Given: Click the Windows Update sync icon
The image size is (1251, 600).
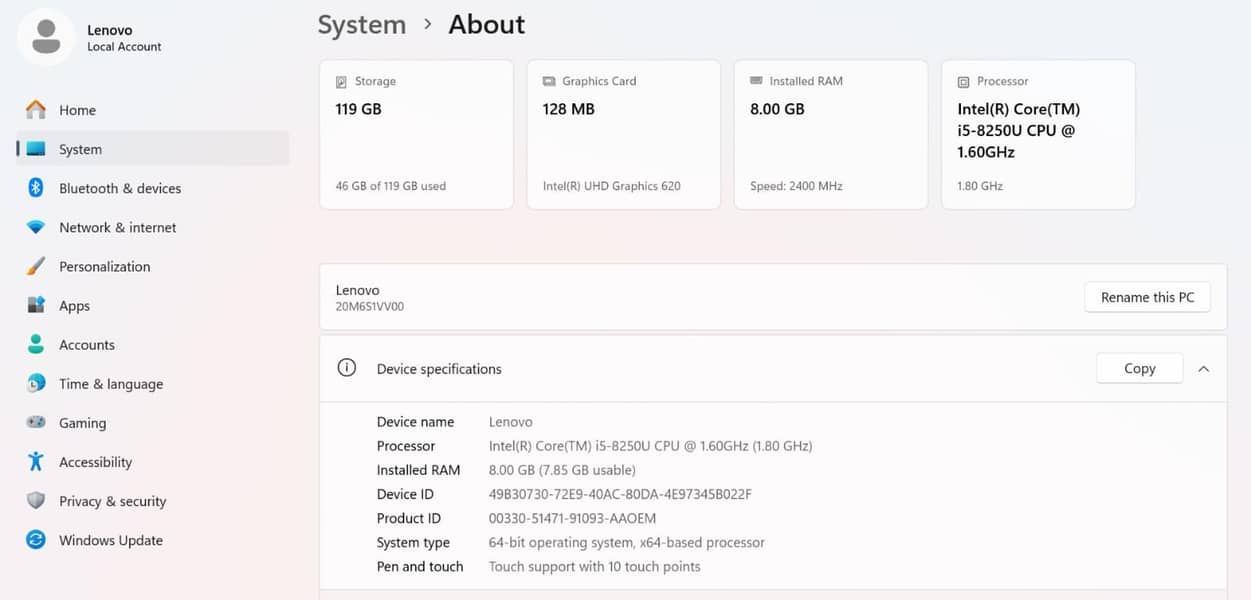Looking at the screenshot, I should 36,540.
